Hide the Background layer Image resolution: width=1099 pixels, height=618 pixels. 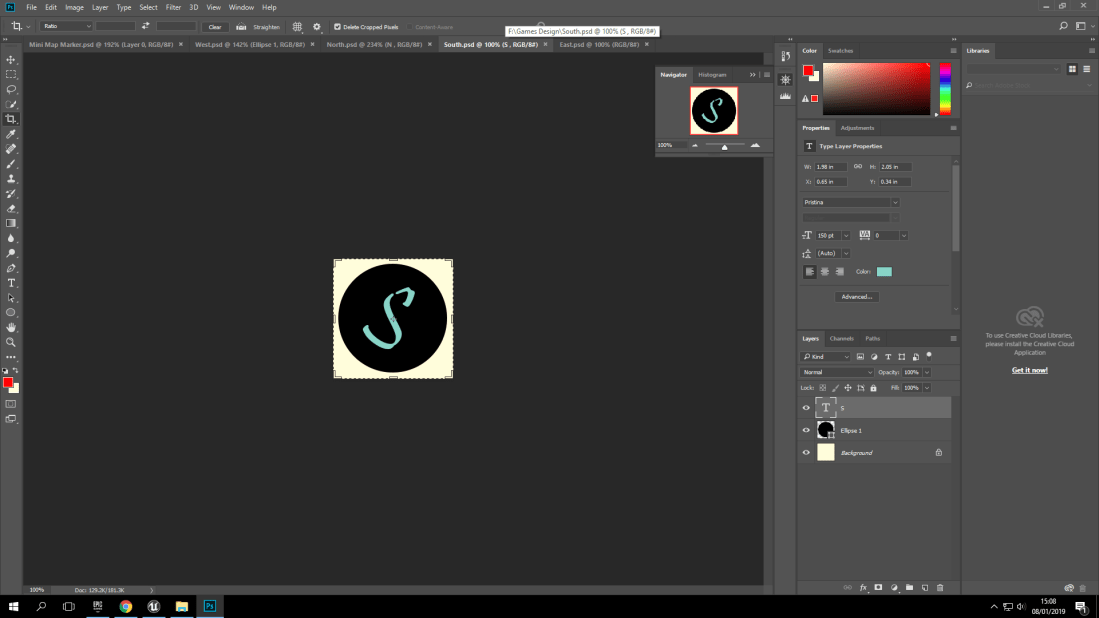click(806, 453)
